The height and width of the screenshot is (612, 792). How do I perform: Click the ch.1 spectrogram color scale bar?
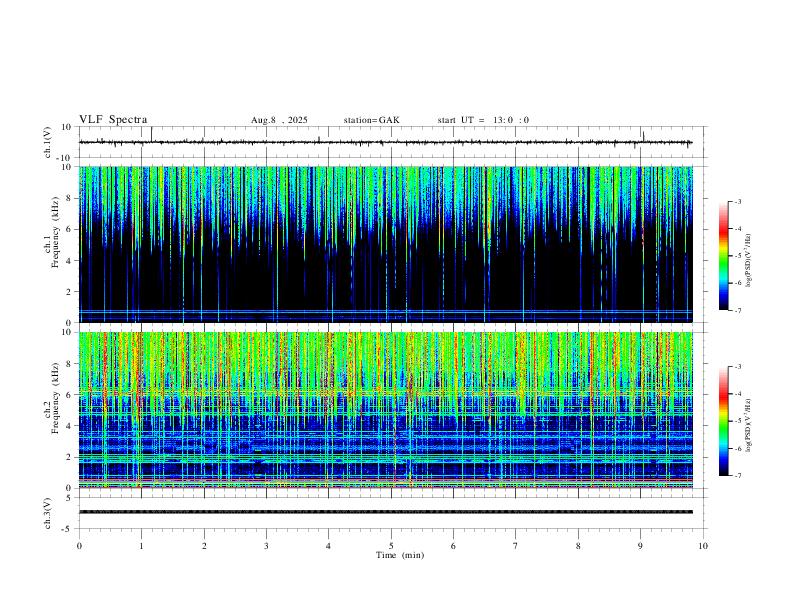[x=723, y=255]
